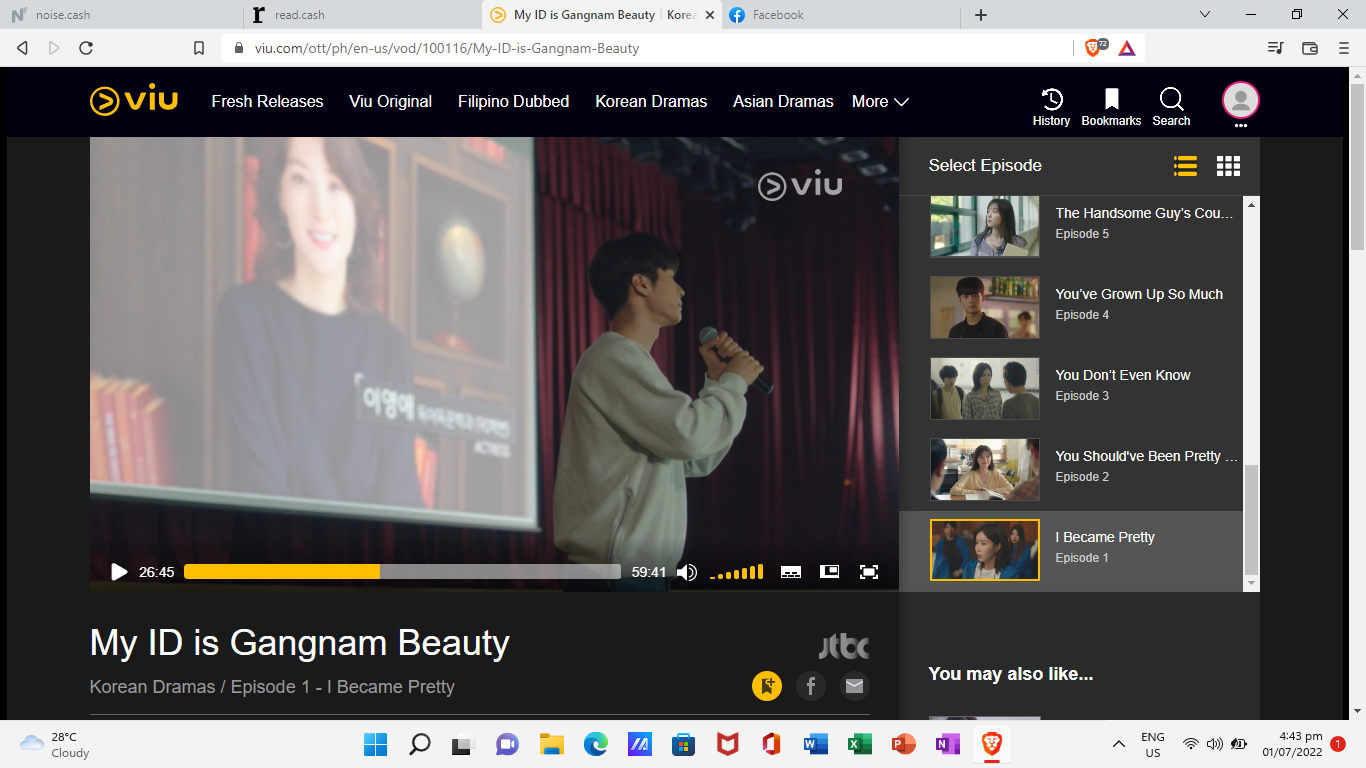Open the Brave main menu
Viewport: 1366px width, 768px height.
(1343, 48)
